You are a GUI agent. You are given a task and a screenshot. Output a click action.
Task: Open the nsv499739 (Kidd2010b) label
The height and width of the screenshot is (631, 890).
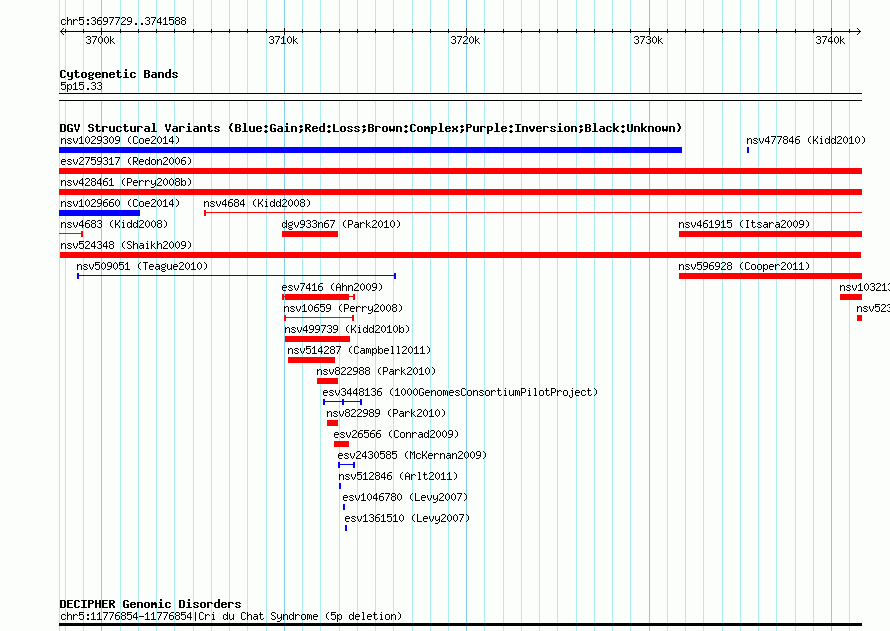coord(347,329)
